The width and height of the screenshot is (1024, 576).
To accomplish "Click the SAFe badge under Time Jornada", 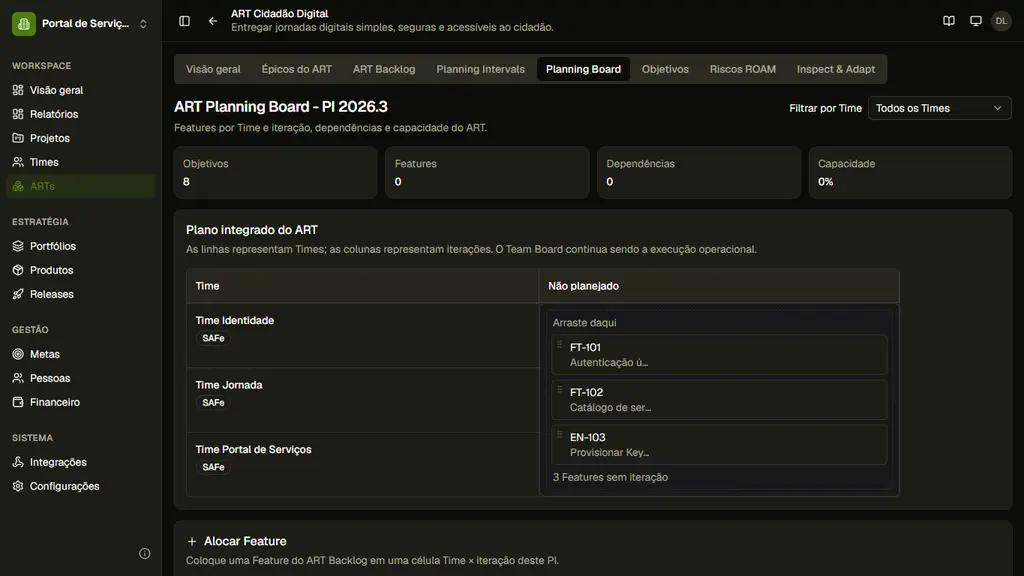I will point(213,403).
